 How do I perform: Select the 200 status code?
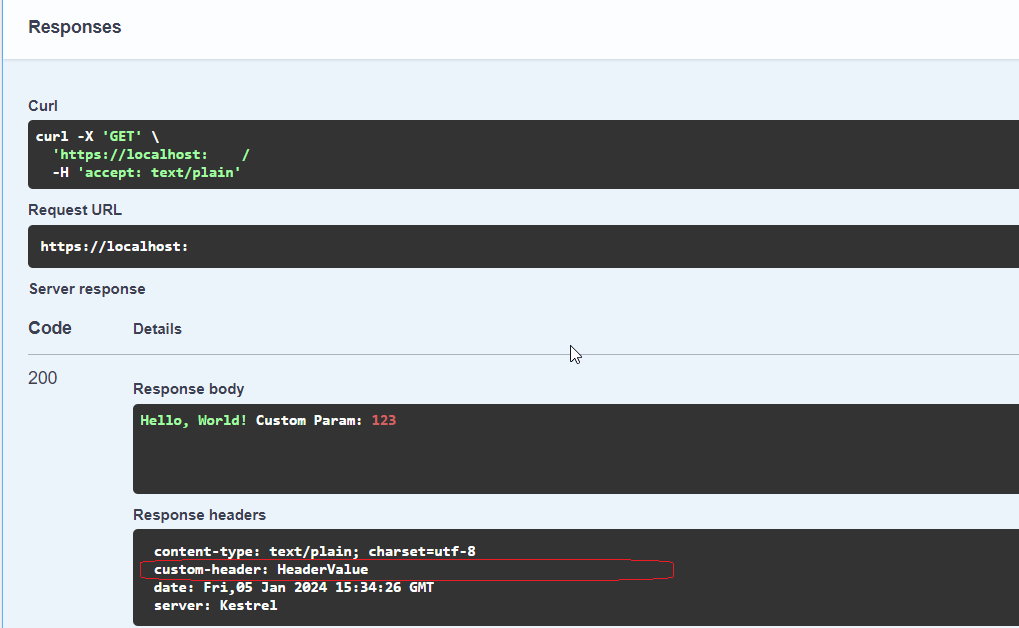pyautogui.click(x=43, y=378)
